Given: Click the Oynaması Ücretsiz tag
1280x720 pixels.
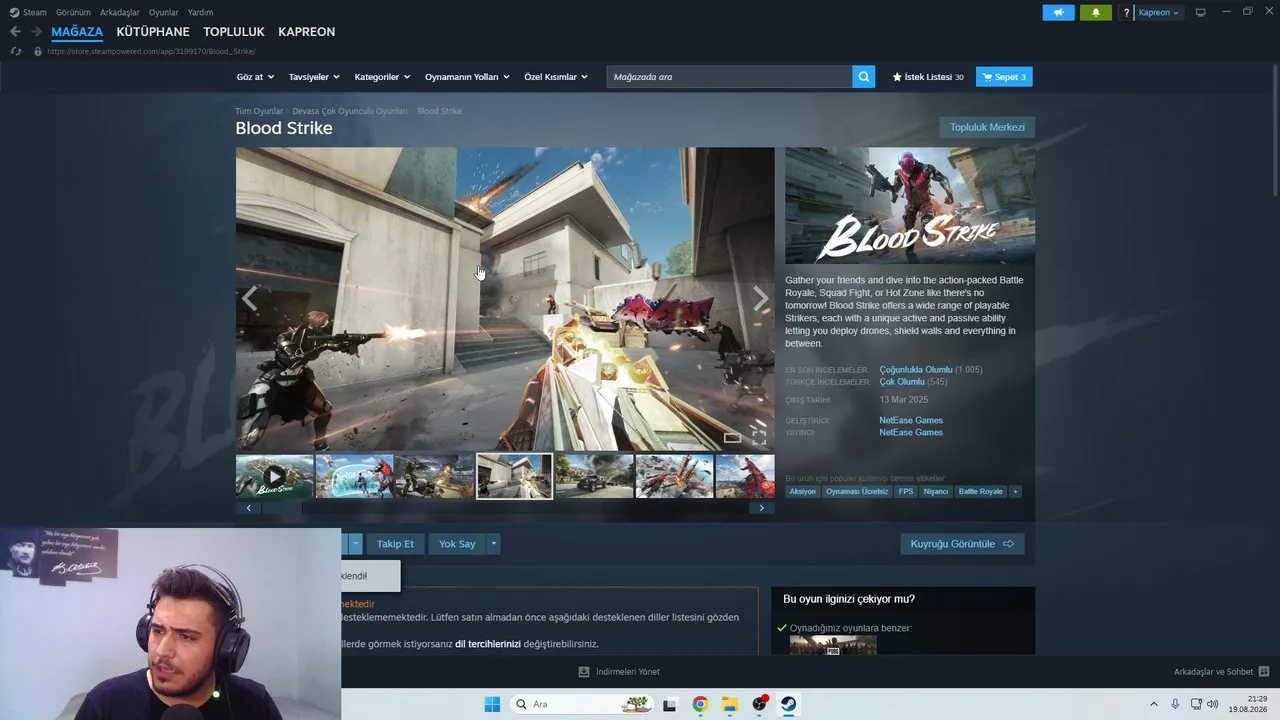Looking at the screenshot, I should tap(857, 492).
